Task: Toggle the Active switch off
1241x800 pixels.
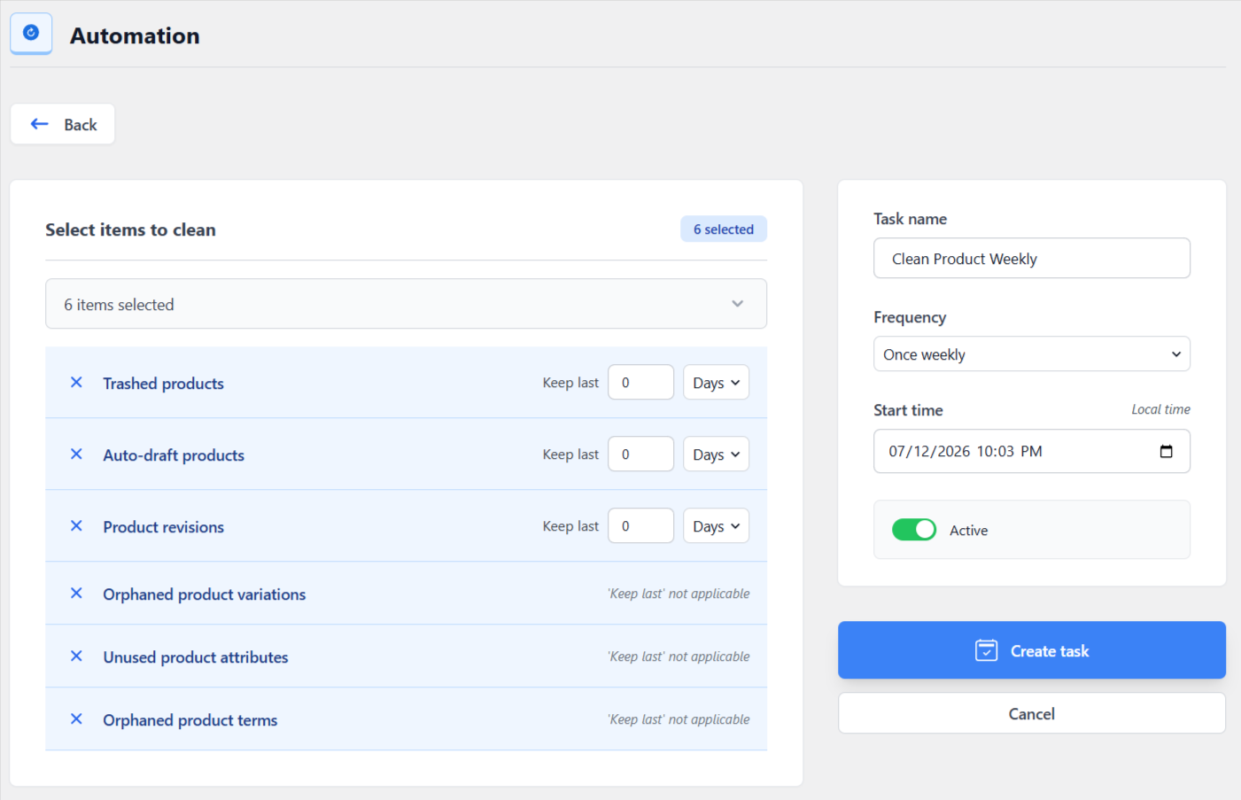Action: point(914,530)
